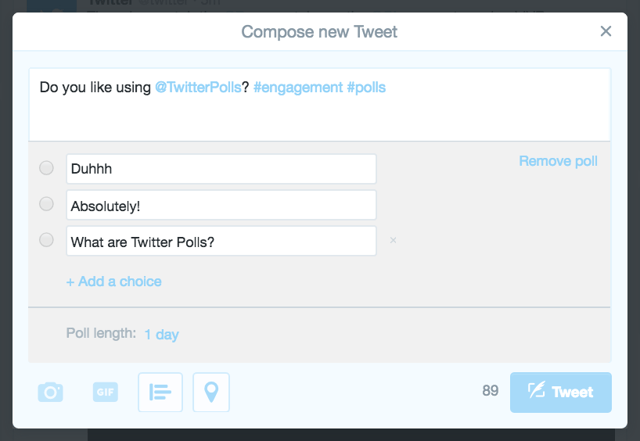The height and width of the screenshot is (441, 640).
Task: Click the Remove poll link
Action: coord(558,161)
